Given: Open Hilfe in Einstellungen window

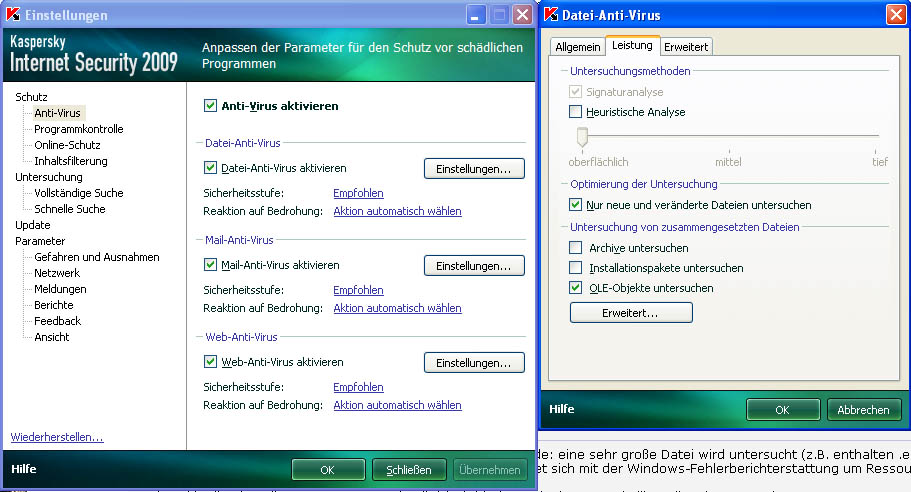Looking at the screenshot, I should pos(24,469).
